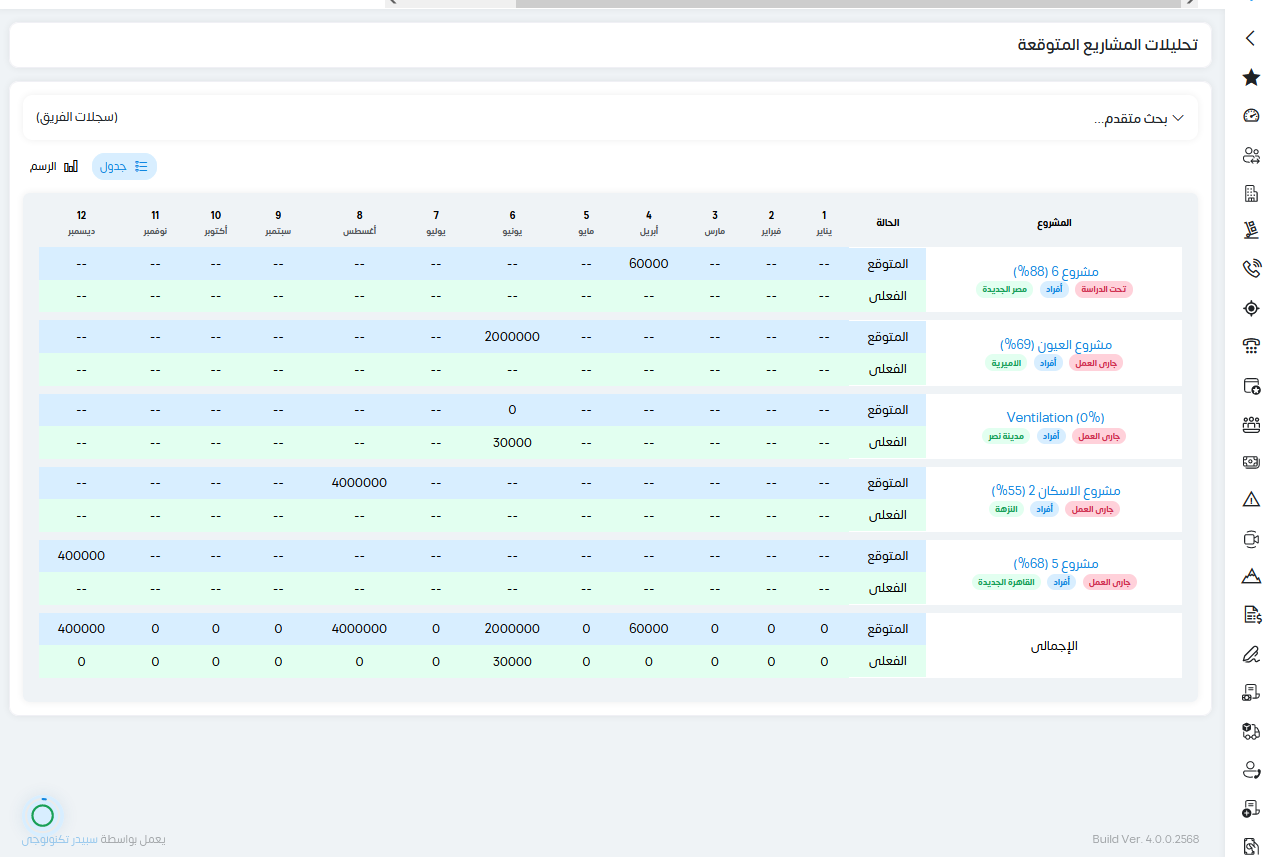Viewport: 1275px width, 857px height.
Task: Open the team group icon
Action: click(x=1250, y=423)
